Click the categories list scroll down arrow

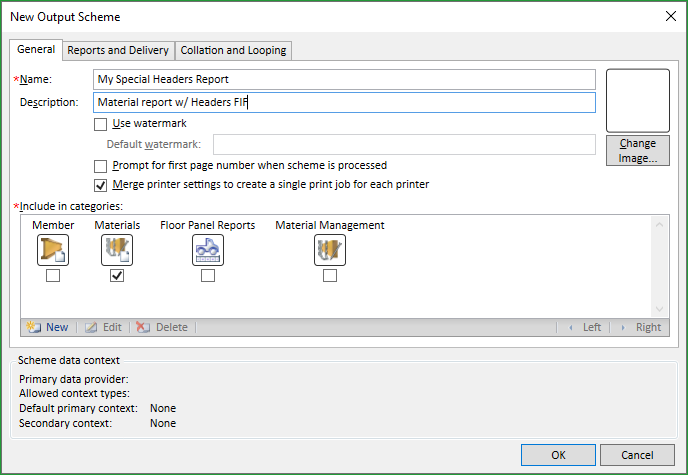[x=659, y=309]
